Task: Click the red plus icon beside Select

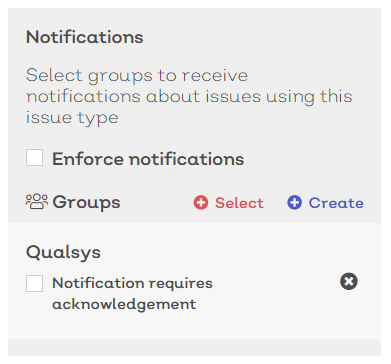Action: 201,203
